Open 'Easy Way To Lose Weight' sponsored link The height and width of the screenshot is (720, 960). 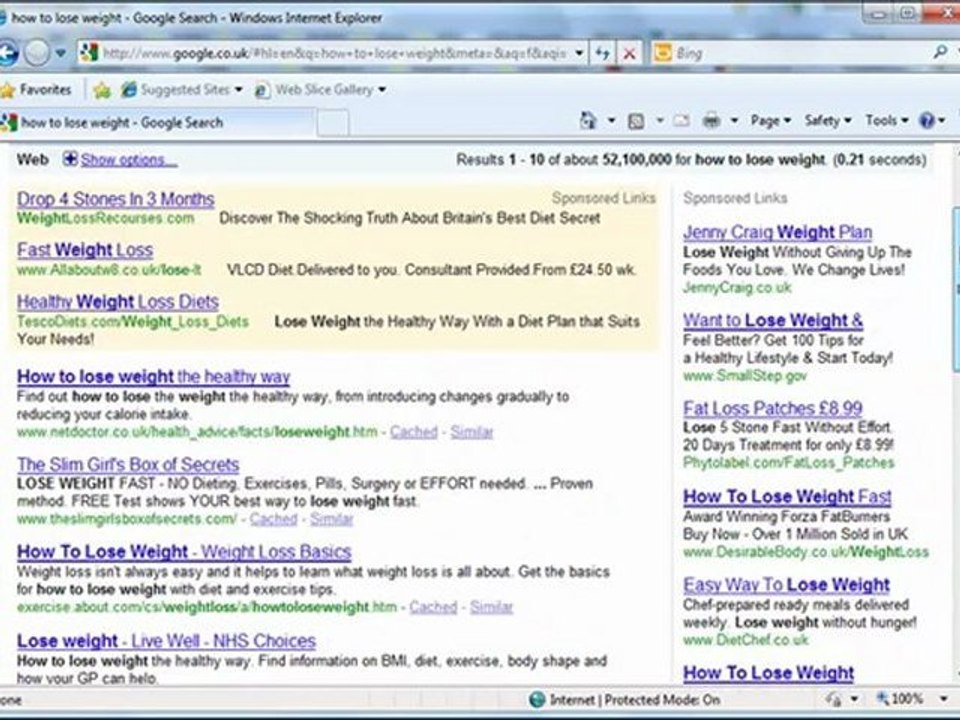(x=786, y=585)
